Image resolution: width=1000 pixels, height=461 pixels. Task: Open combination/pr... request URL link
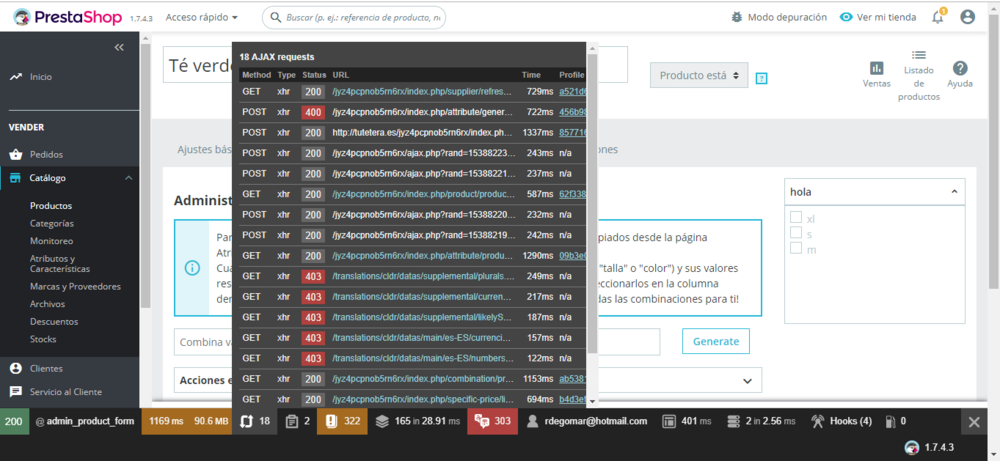click(x=422, y=378)
